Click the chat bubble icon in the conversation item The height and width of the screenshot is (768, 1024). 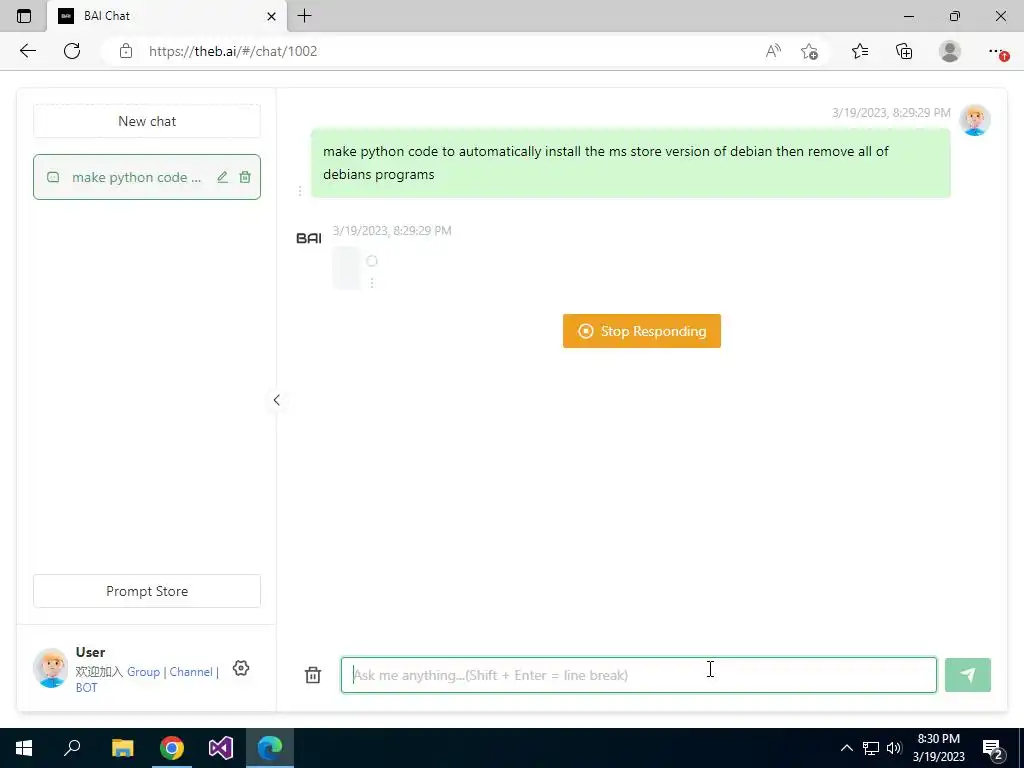[53, 177]
